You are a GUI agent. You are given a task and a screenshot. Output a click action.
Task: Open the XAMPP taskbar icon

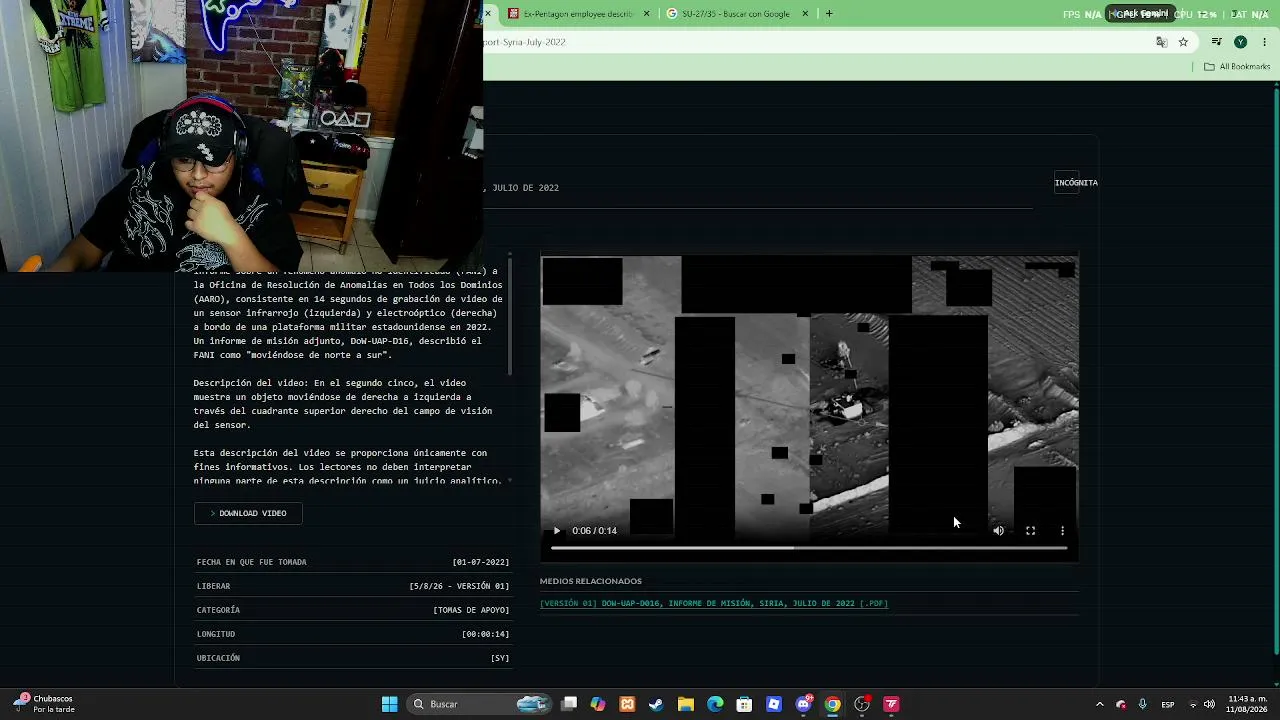[x=627, y=704]
